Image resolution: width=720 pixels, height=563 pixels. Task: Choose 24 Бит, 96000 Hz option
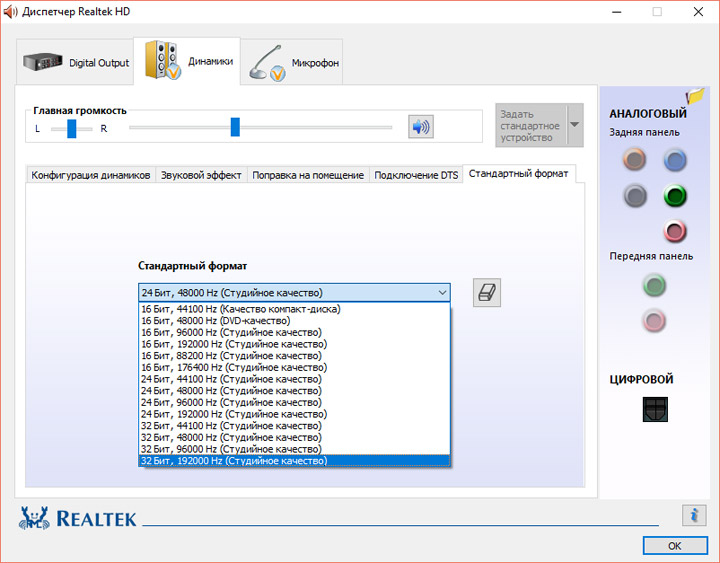pos(294,402)
